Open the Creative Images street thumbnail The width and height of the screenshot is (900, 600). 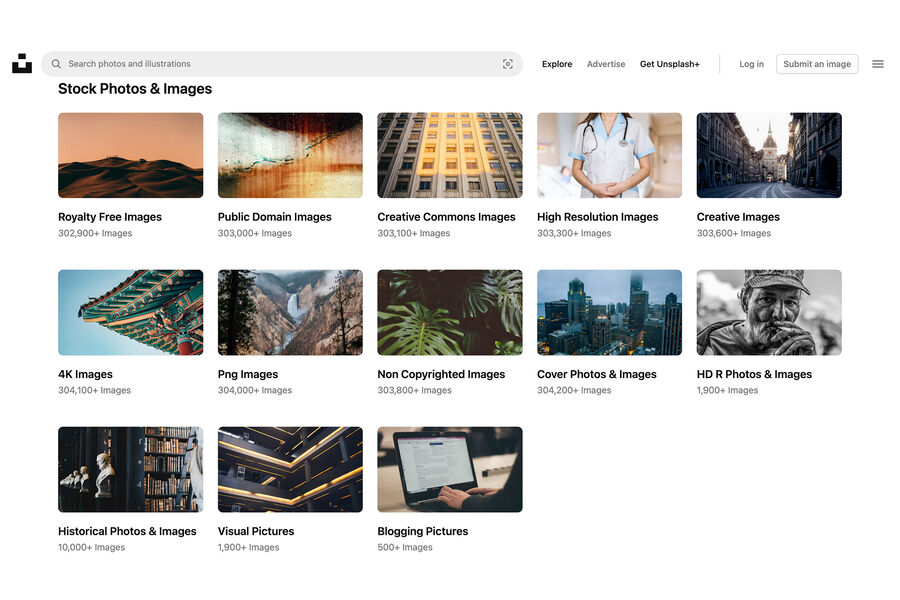click(x=769, y=155)
